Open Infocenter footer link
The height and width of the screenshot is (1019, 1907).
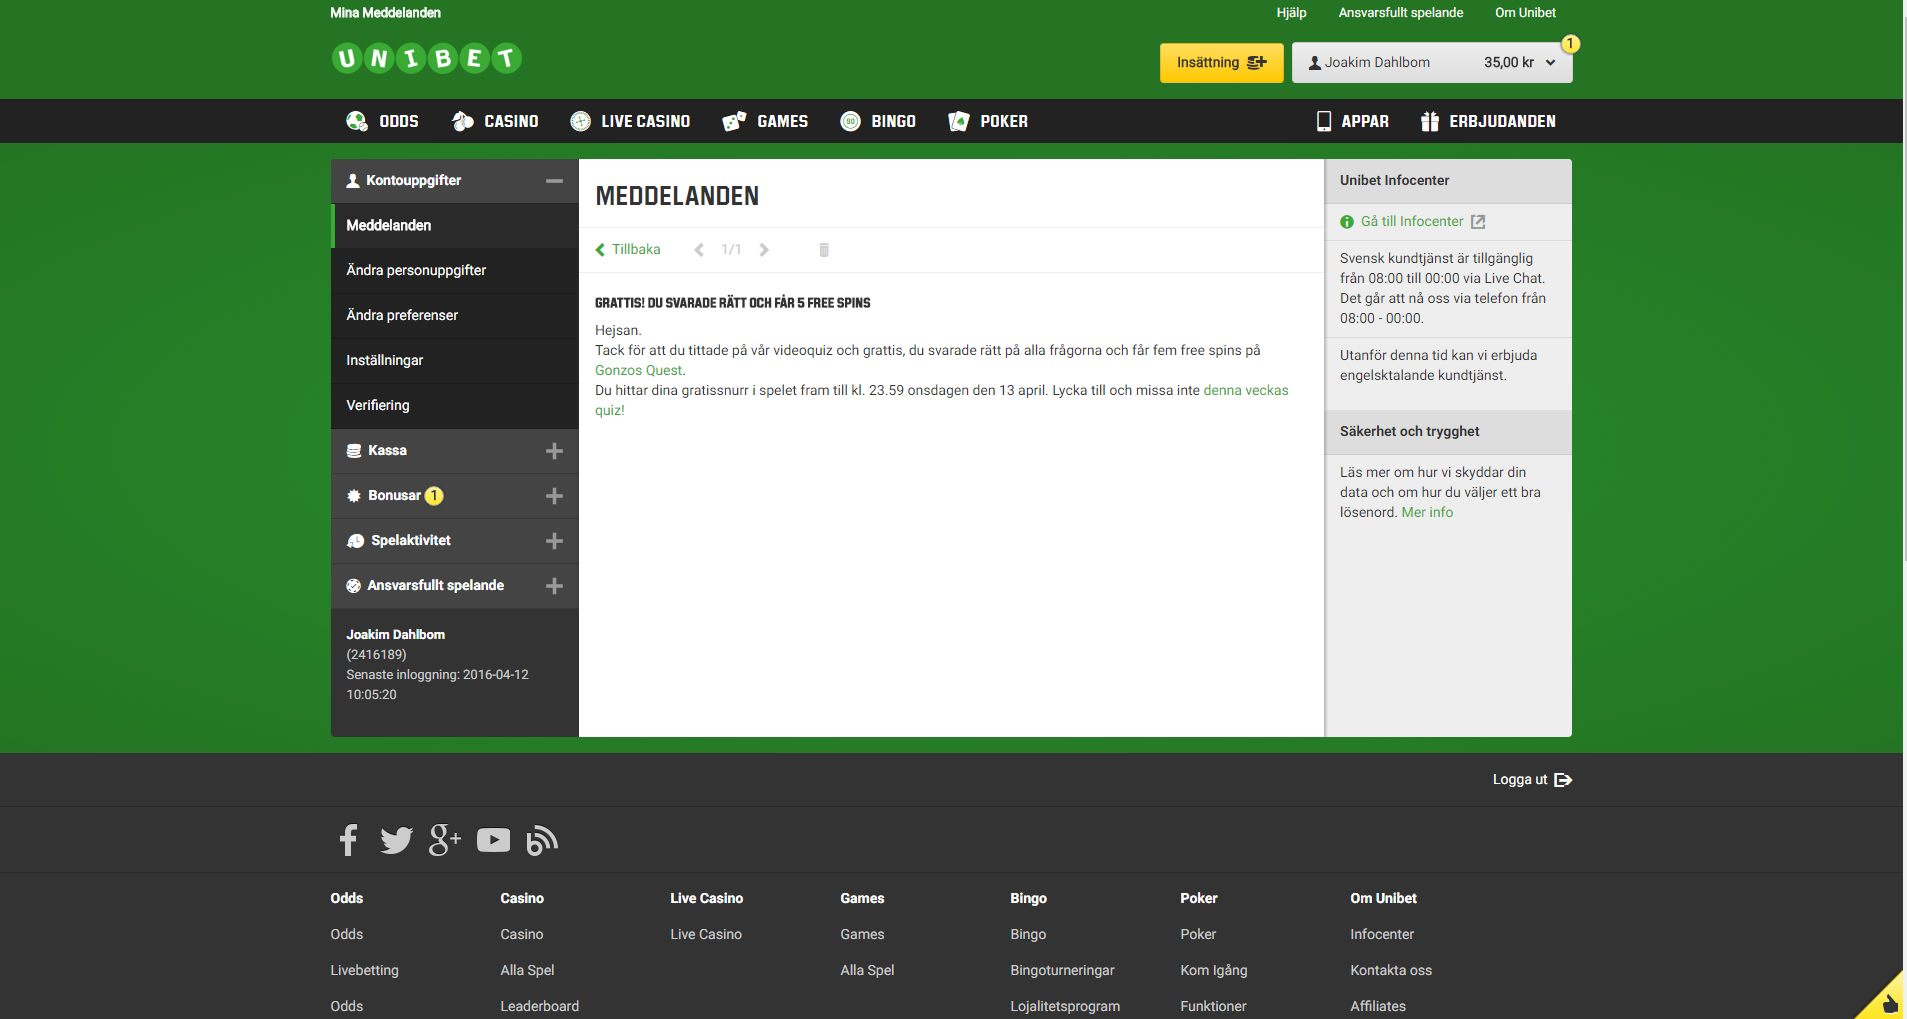click(x=1382, y=934)
